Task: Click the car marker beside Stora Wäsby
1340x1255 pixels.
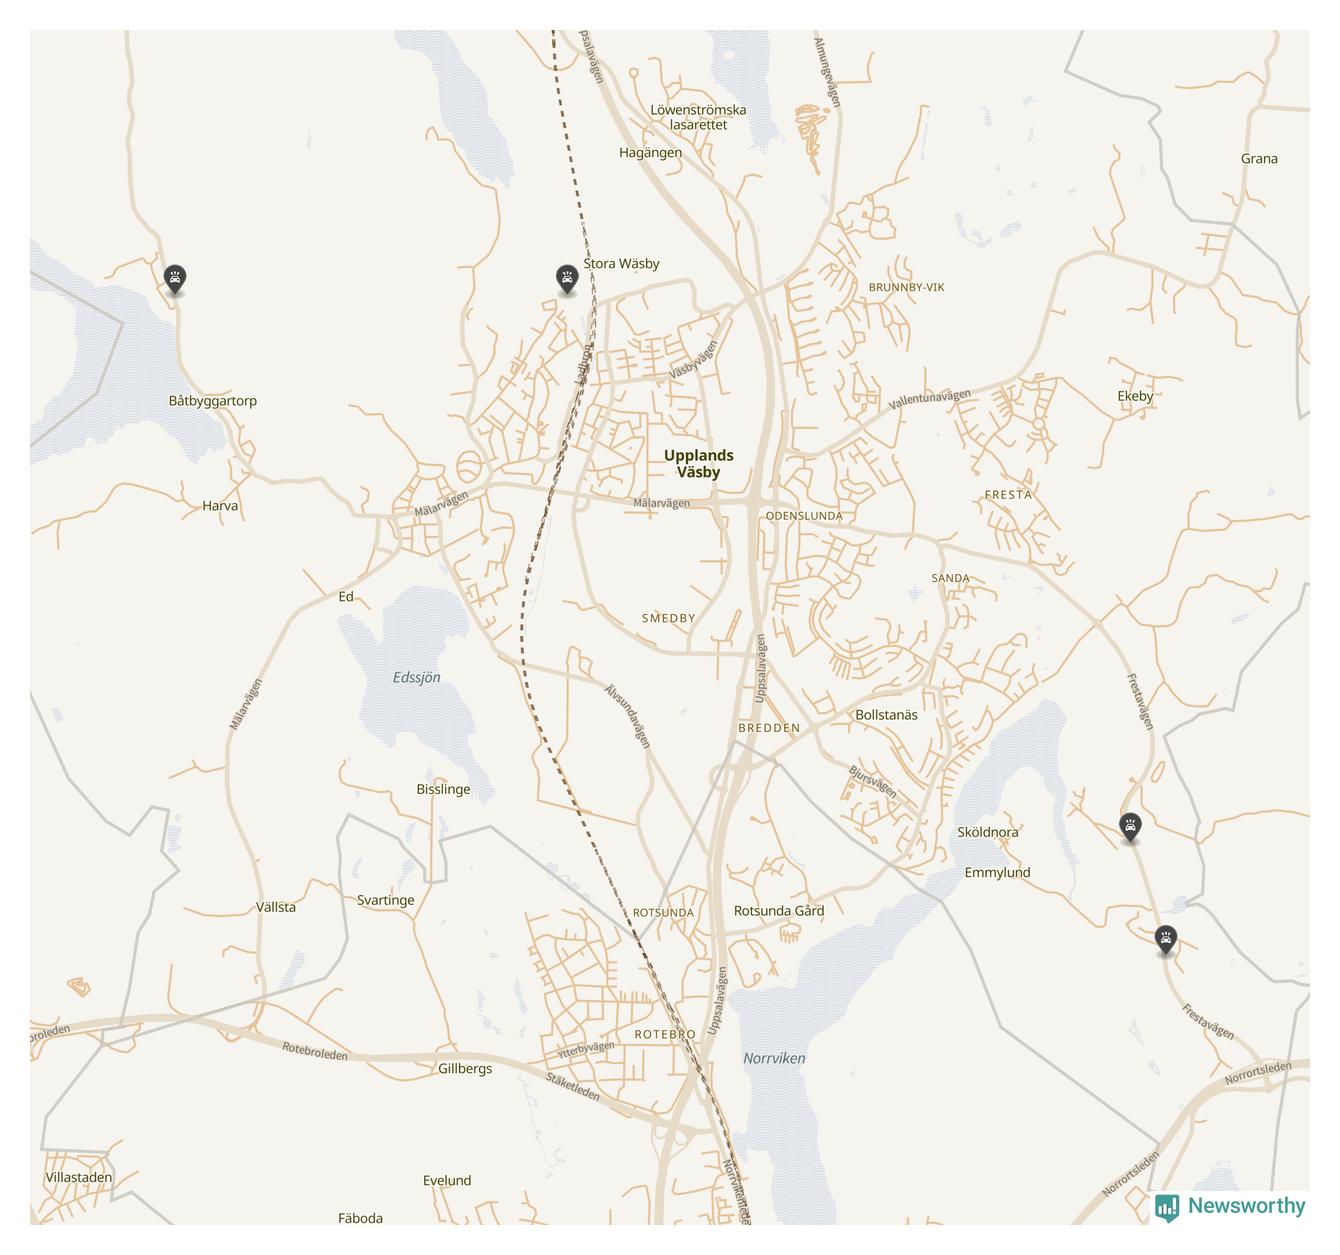Action: pos(567,280)
